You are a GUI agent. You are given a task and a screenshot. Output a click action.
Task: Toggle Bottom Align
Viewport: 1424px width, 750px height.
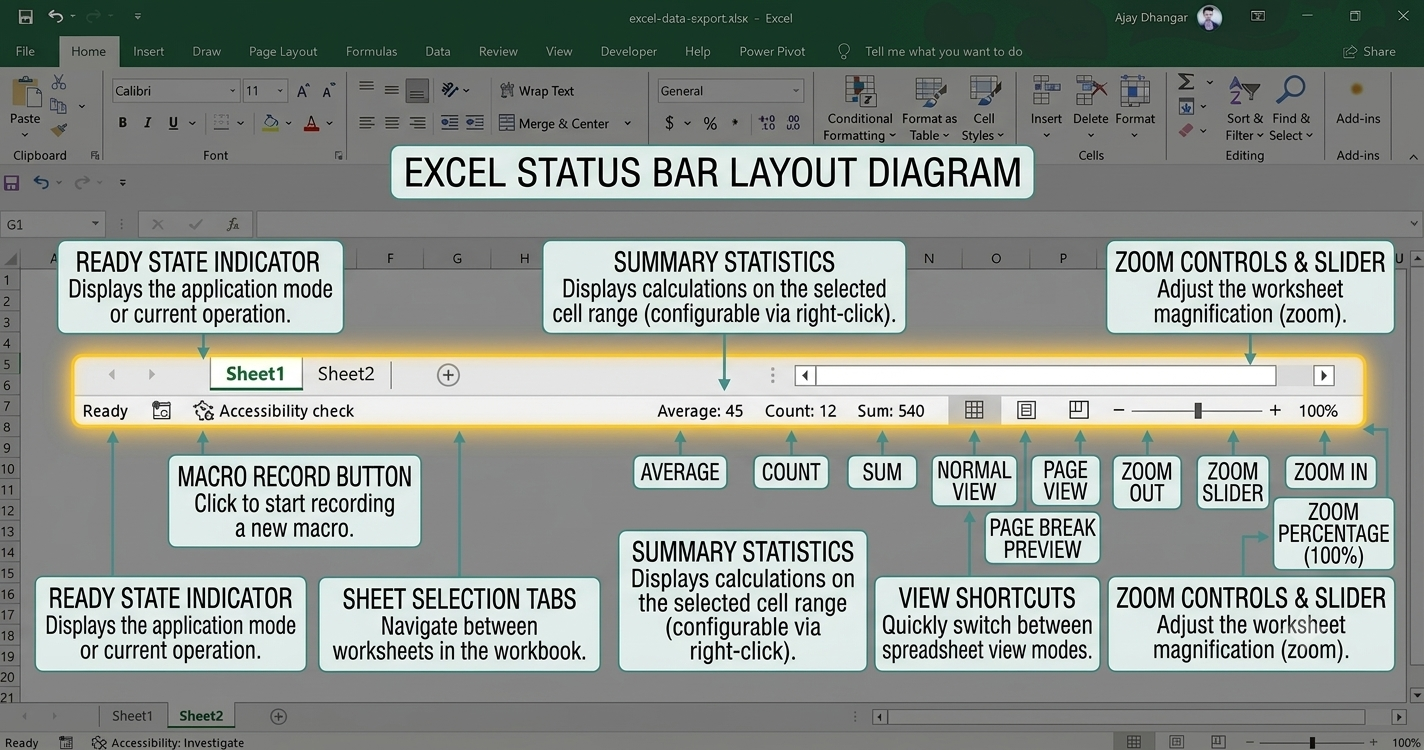click(417, 91)
